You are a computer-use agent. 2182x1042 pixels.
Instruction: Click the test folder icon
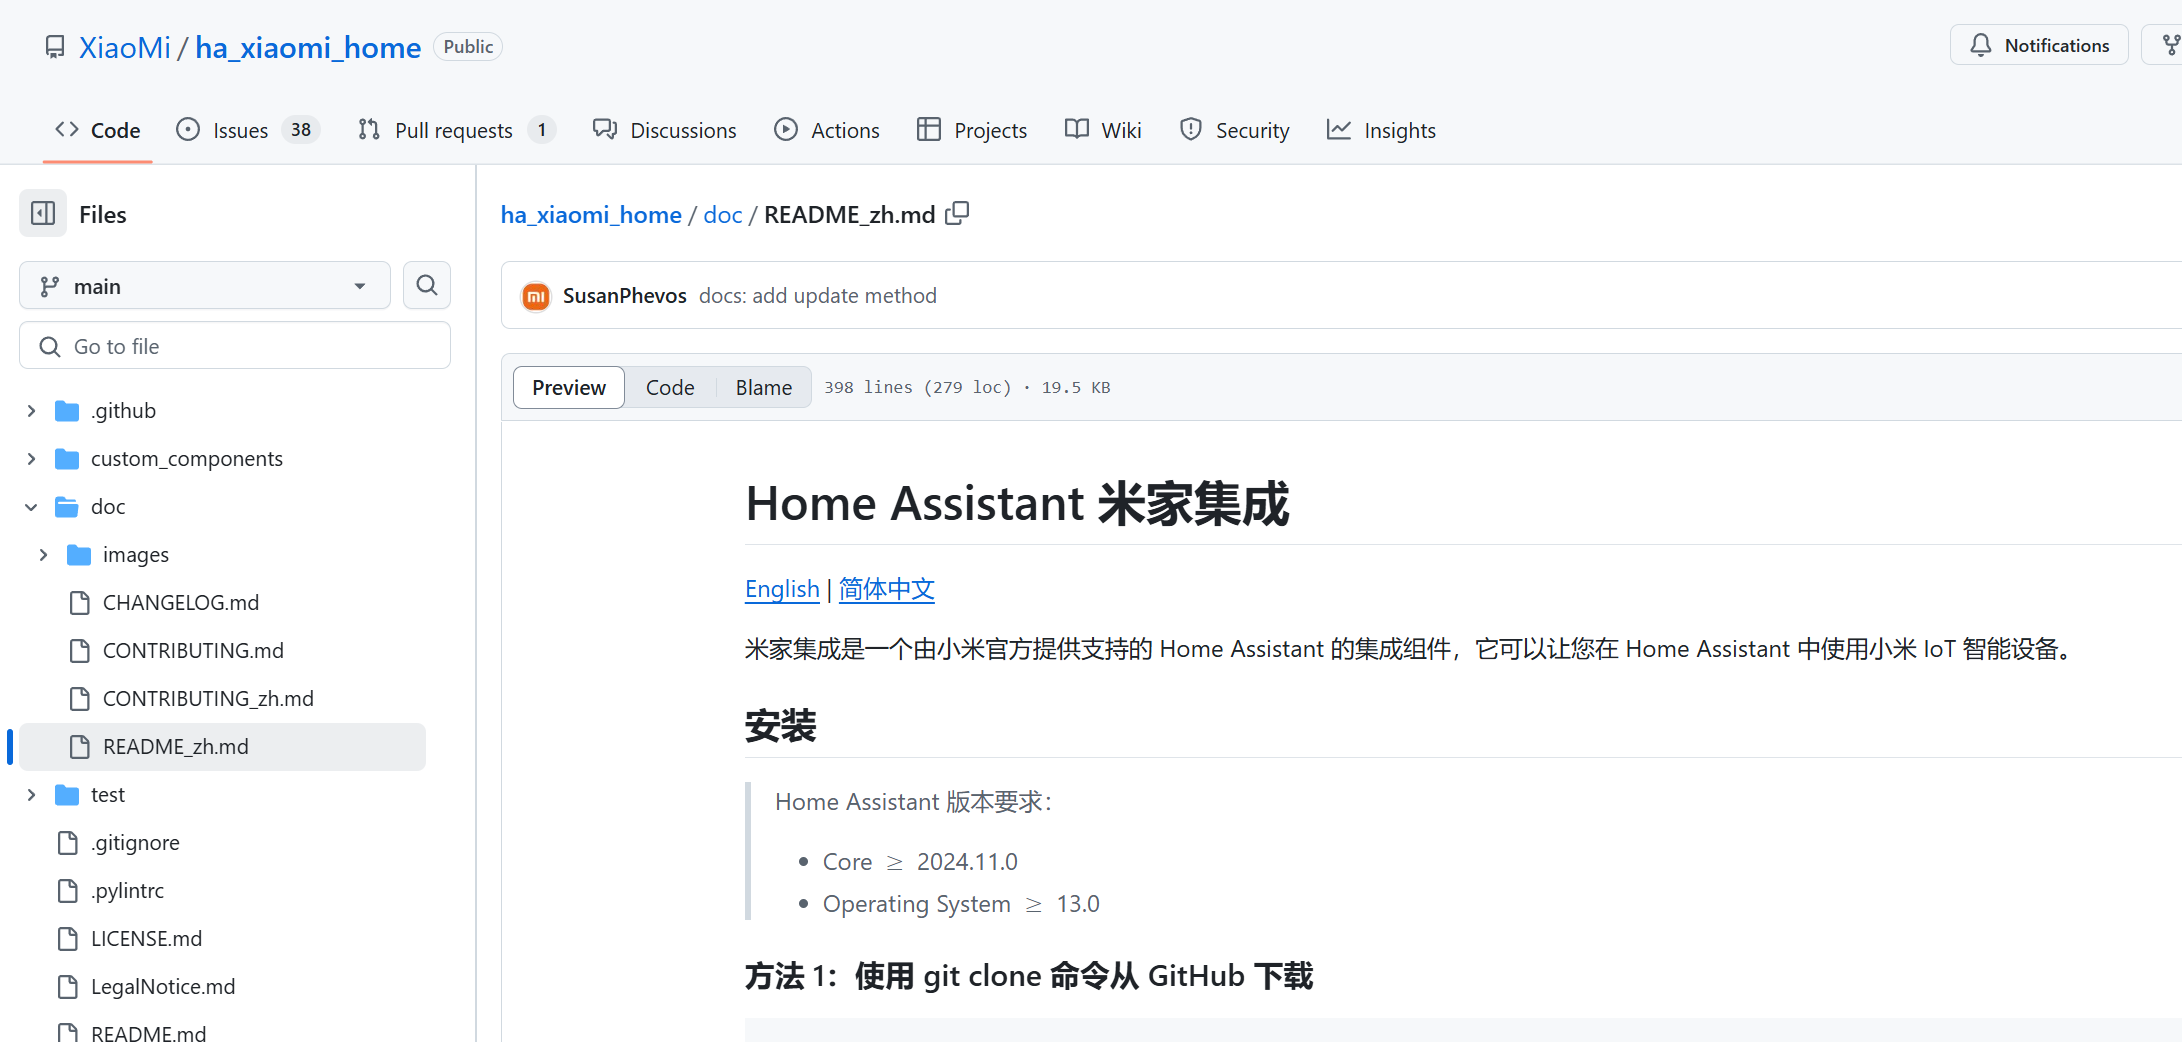pos(67,795)
